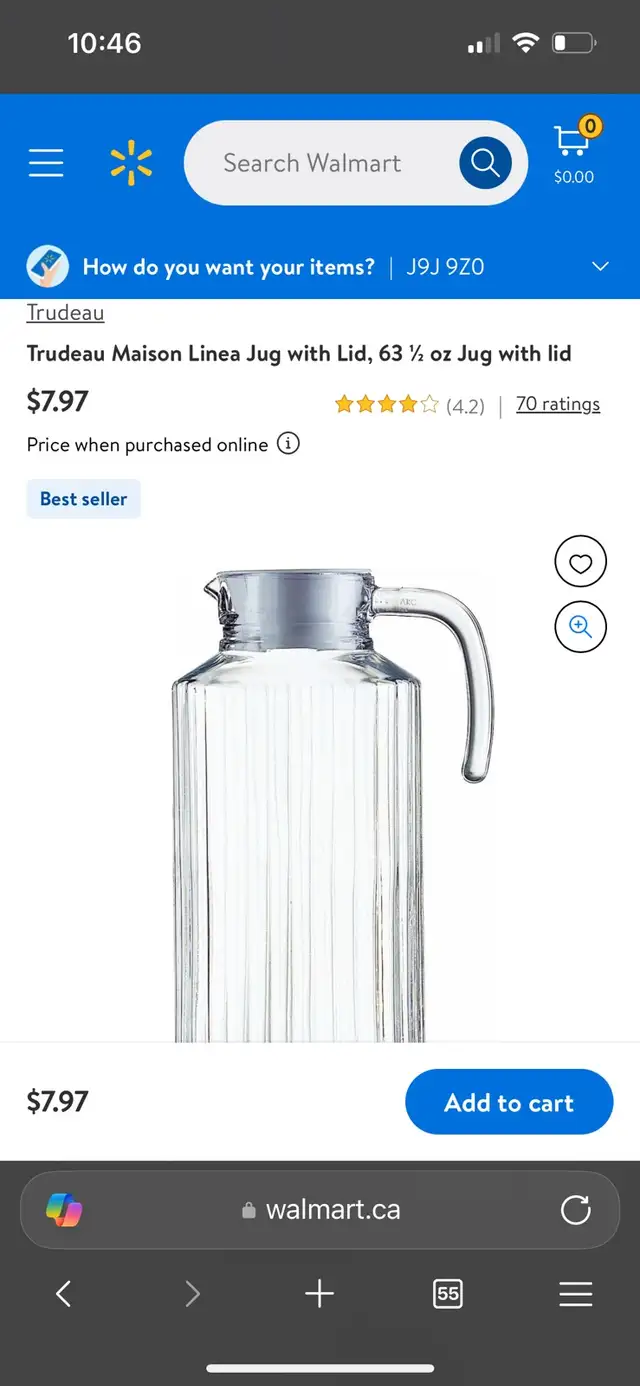
Task: Tap the walmart.ca address bar
Action: pos(320,1210)
